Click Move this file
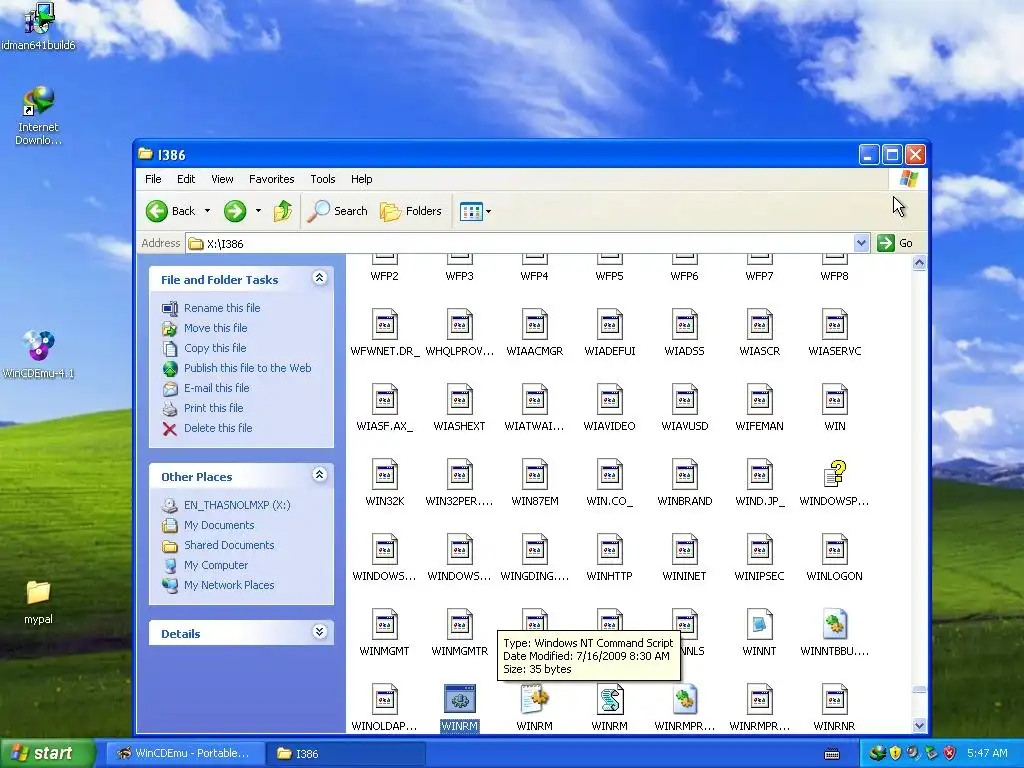The width and height of the screenshot is (1024, 768). (216, 328)
